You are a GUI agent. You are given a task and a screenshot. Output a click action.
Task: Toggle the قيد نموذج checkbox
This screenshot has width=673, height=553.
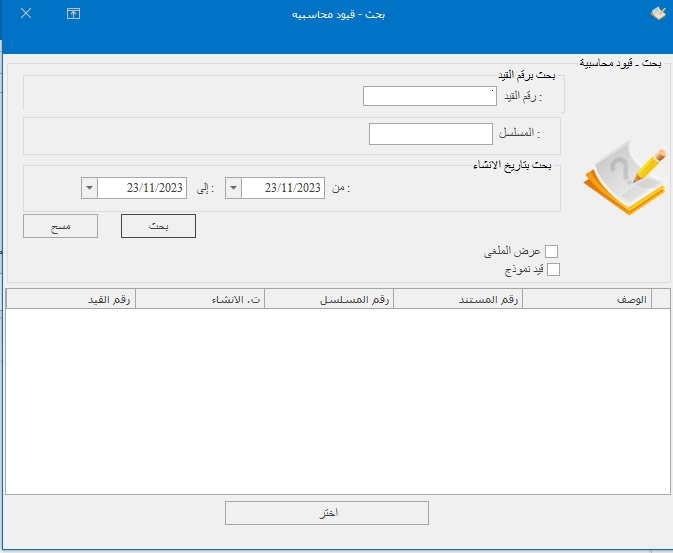coord(551,269)
